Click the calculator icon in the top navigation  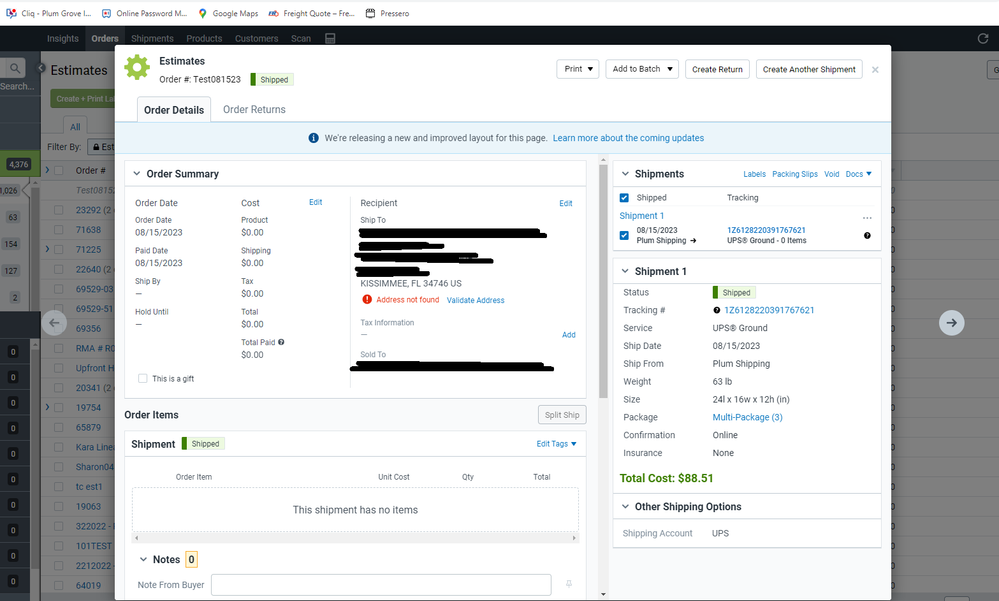pos(330,38)
